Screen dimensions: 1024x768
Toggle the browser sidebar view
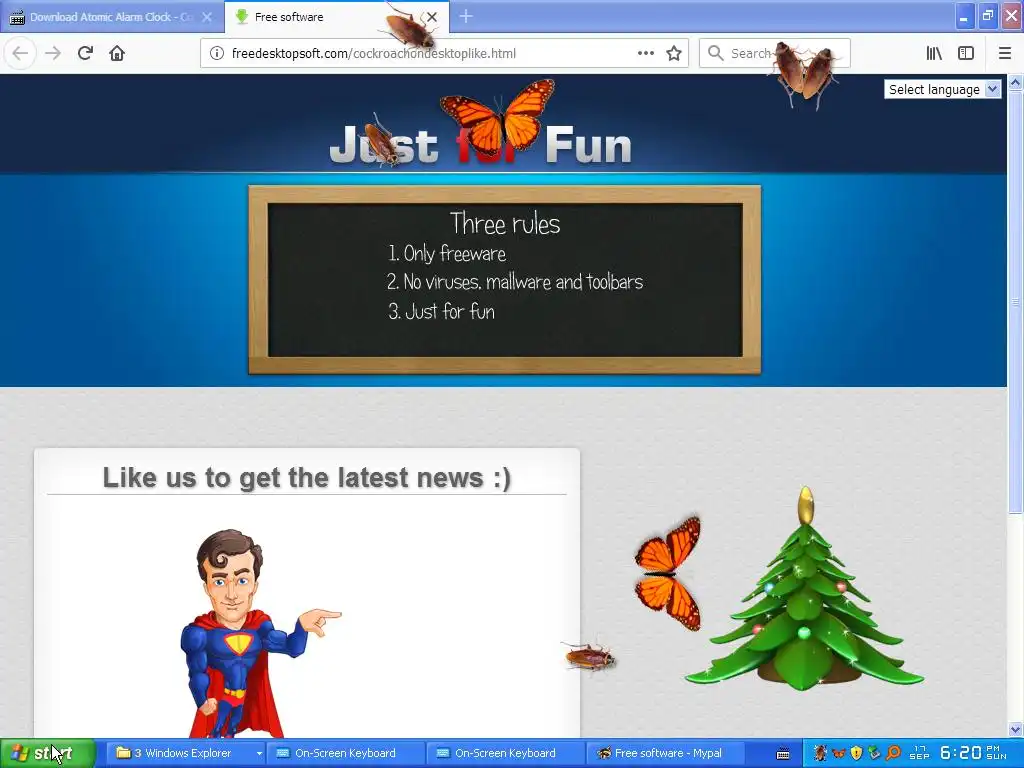click(x=966, y=53)
